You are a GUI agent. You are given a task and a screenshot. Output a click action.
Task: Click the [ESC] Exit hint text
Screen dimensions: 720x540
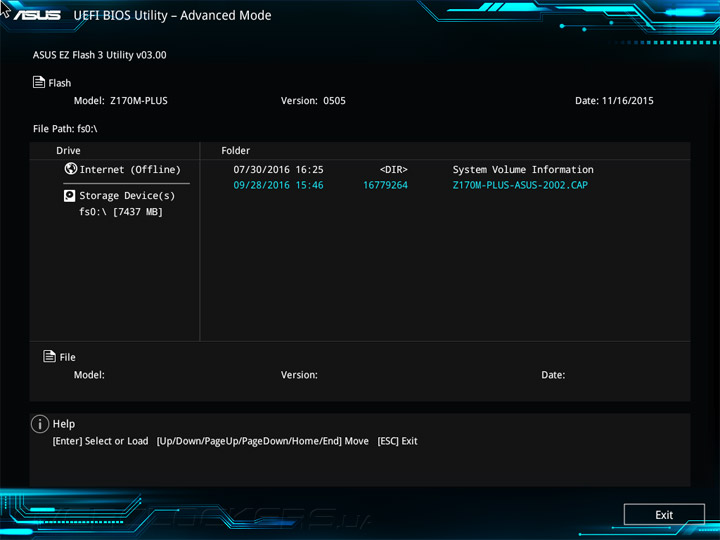click(398, 441)
